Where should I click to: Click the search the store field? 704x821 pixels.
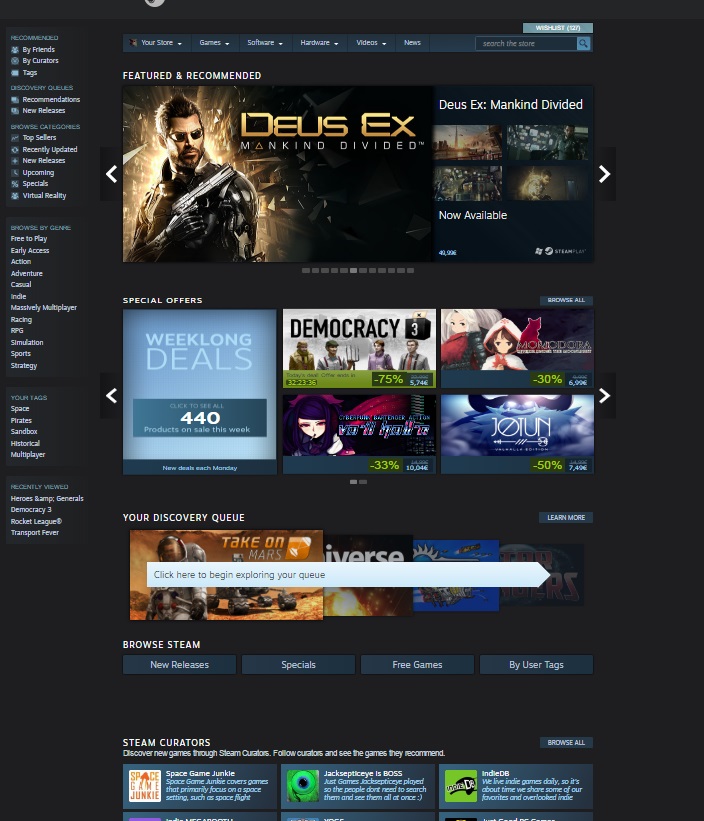click(x=526, y=43)
